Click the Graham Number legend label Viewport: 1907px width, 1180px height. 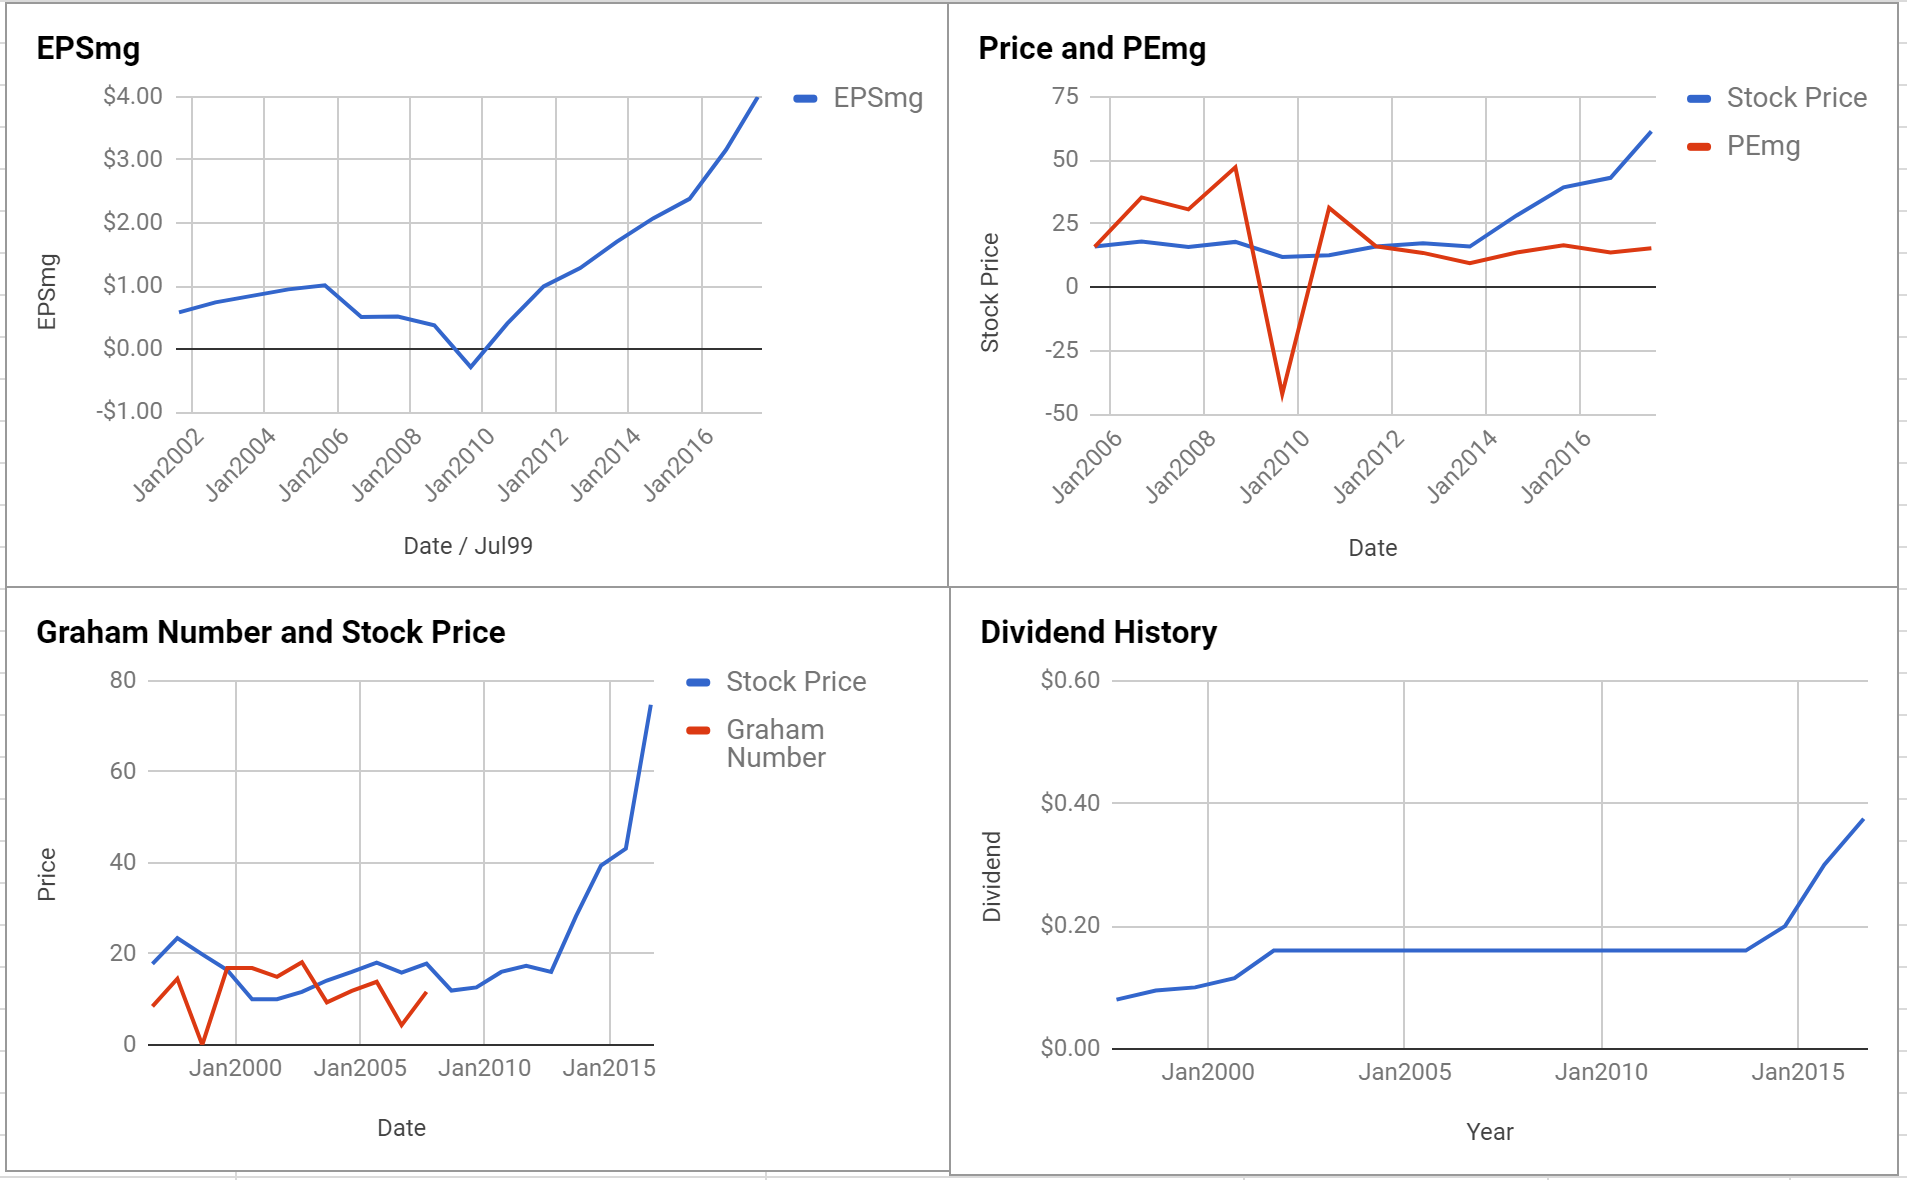click(776, 743)
